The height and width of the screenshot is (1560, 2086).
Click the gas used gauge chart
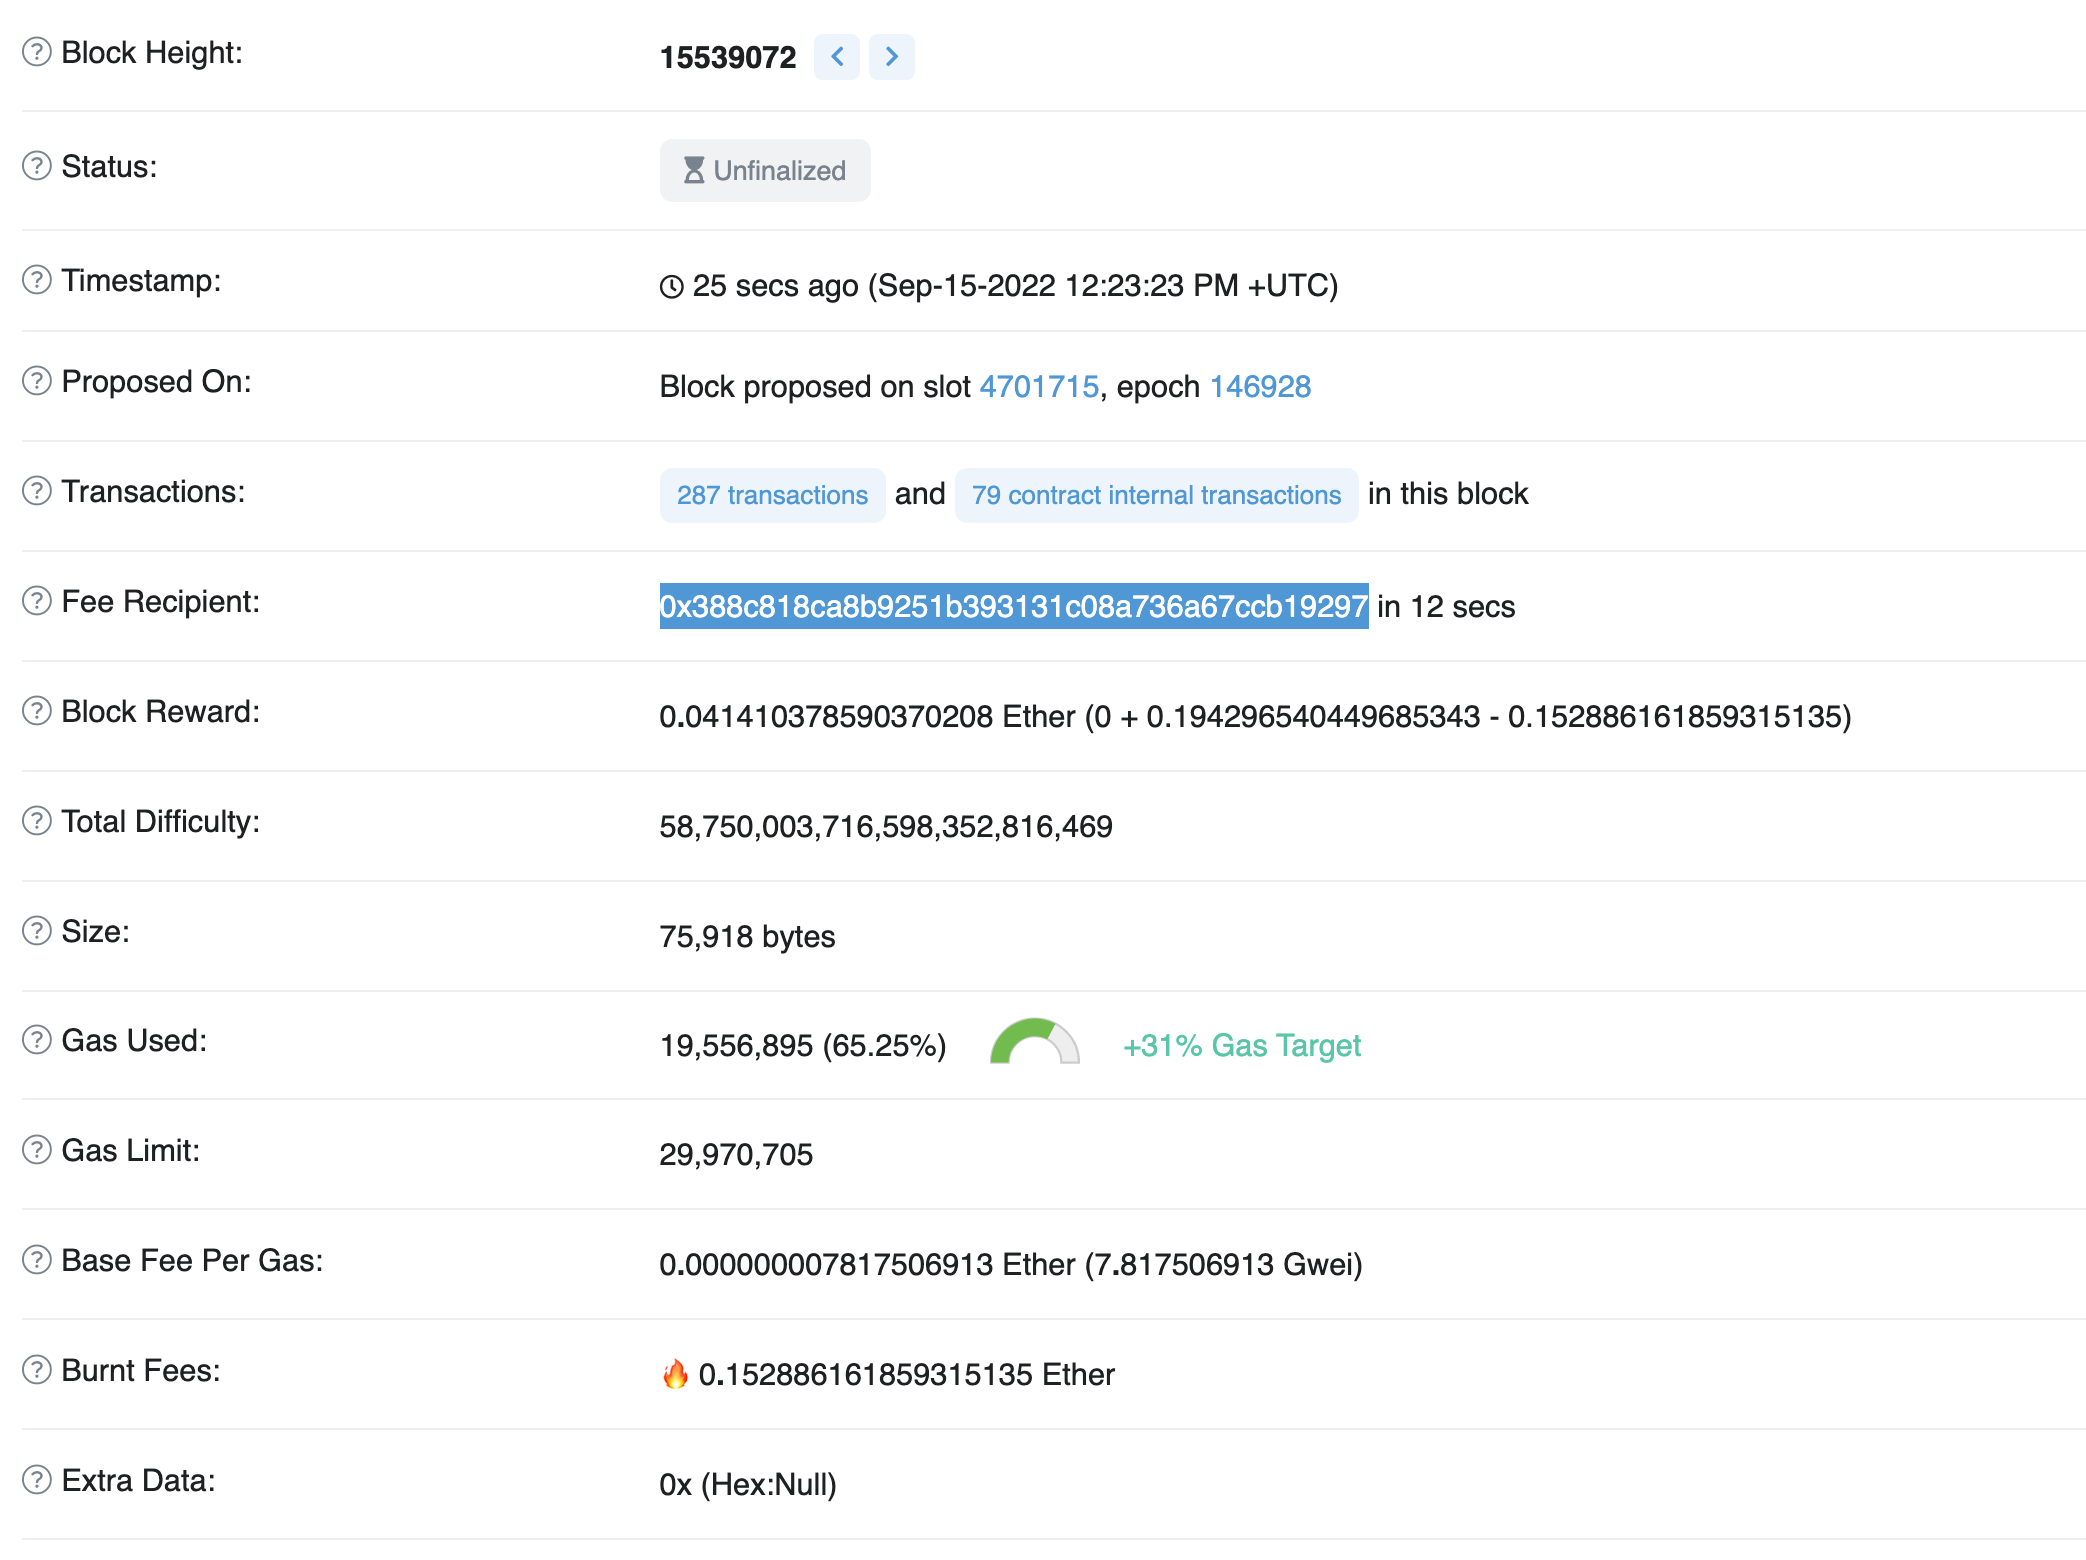pos(1035,1041)
